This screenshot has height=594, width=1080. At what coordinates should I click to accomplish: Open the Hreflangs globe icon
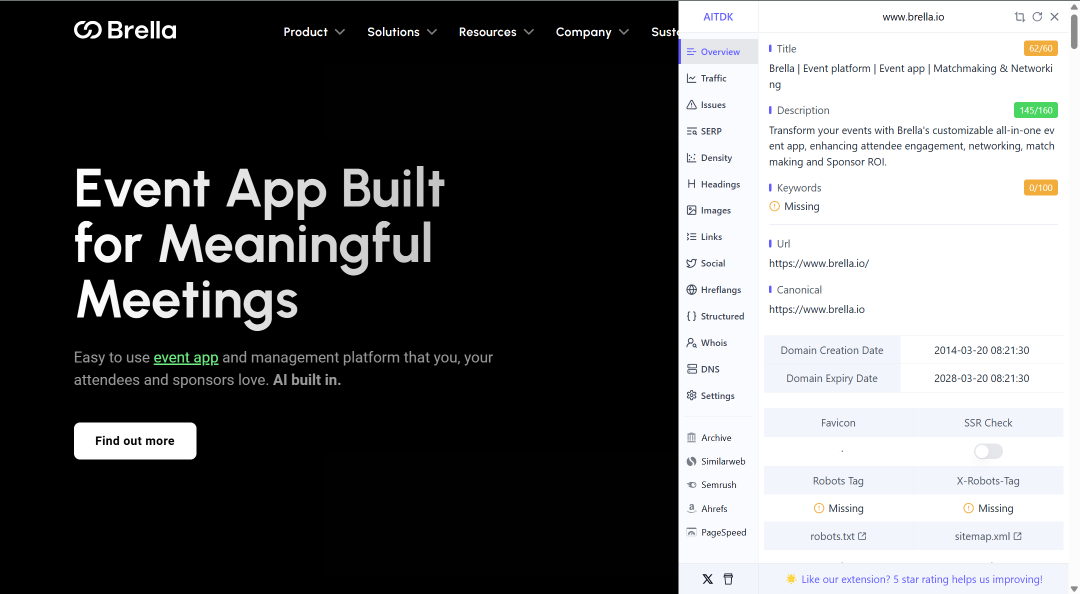point(692,289)
